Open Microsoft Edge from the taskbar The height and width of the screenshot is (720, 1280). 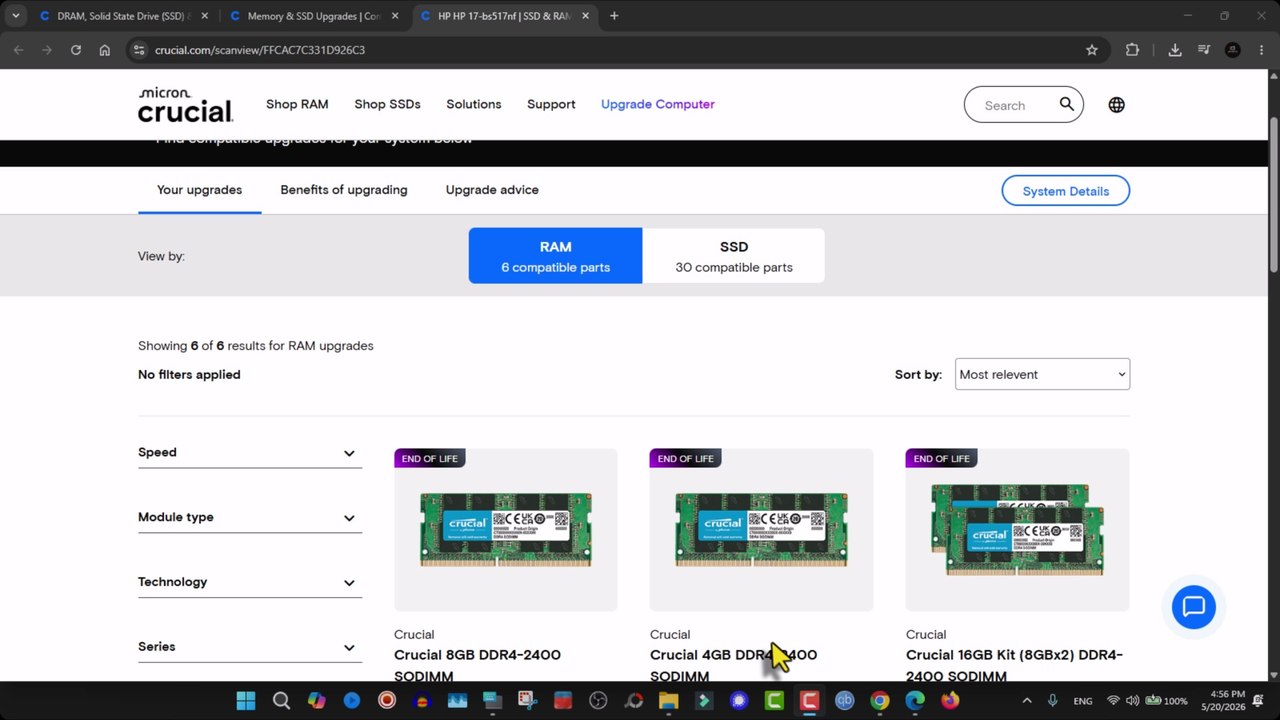915,701
